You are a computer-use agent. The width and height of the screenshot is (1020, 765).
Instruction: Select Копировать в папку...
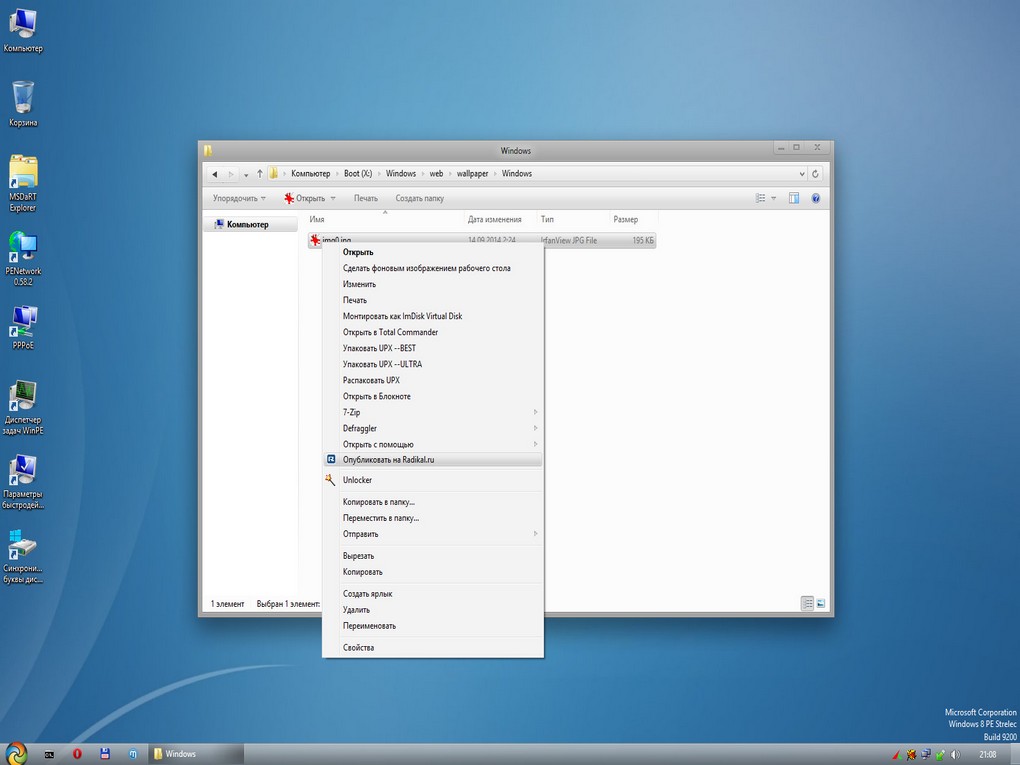(x=433, y=502)
